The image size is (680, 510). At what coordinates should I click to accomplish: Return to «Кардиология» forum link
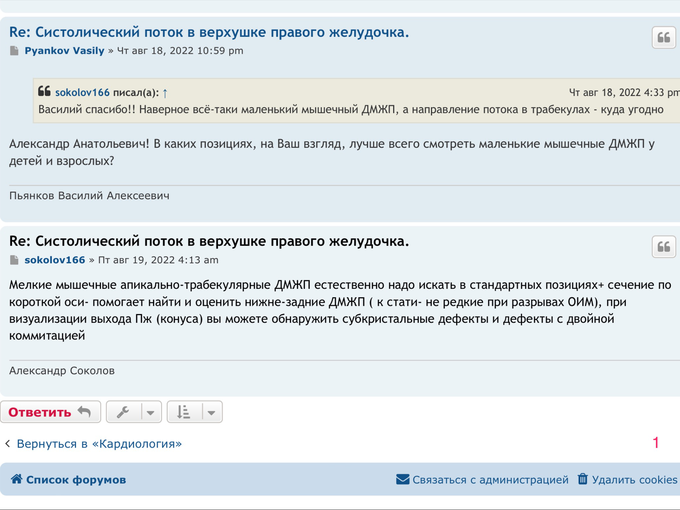99,444
